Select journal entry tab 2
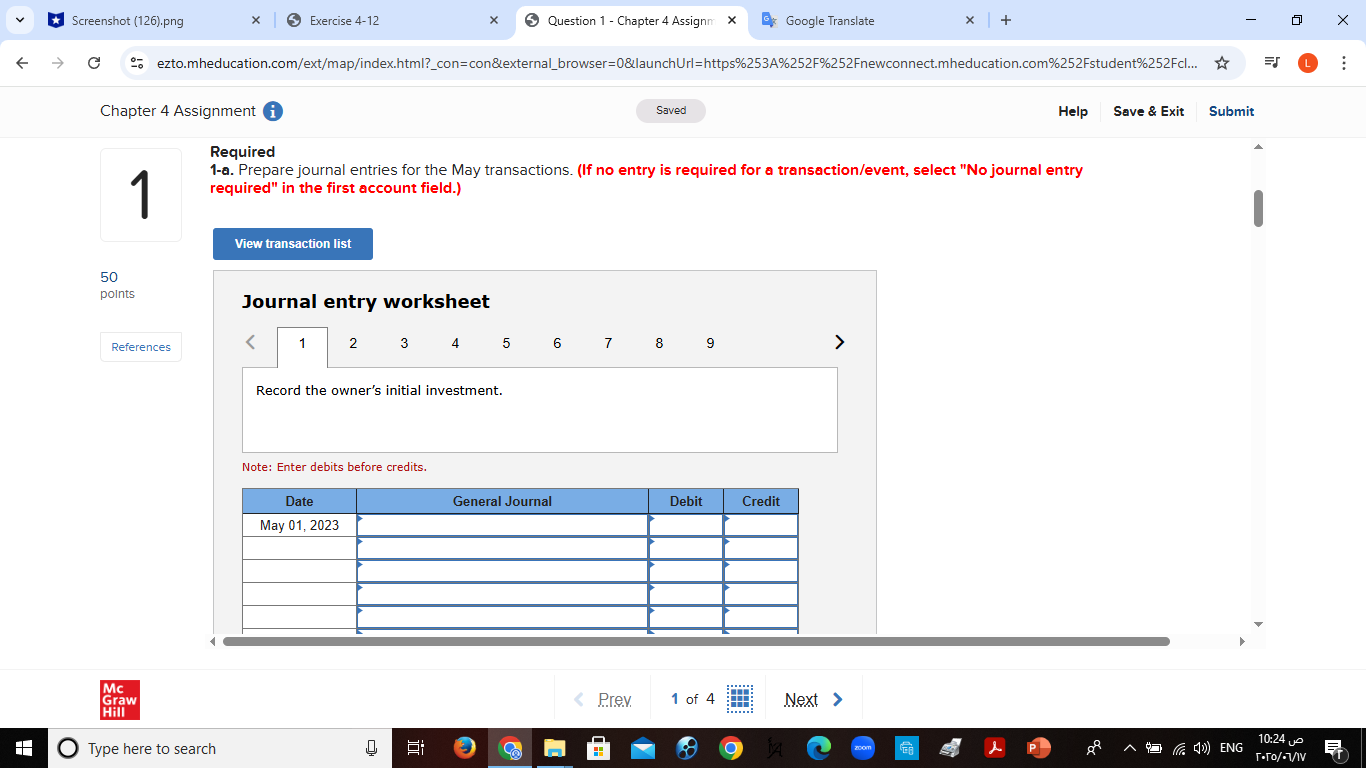Screen dimensions: 1366x768 [353, 343]
